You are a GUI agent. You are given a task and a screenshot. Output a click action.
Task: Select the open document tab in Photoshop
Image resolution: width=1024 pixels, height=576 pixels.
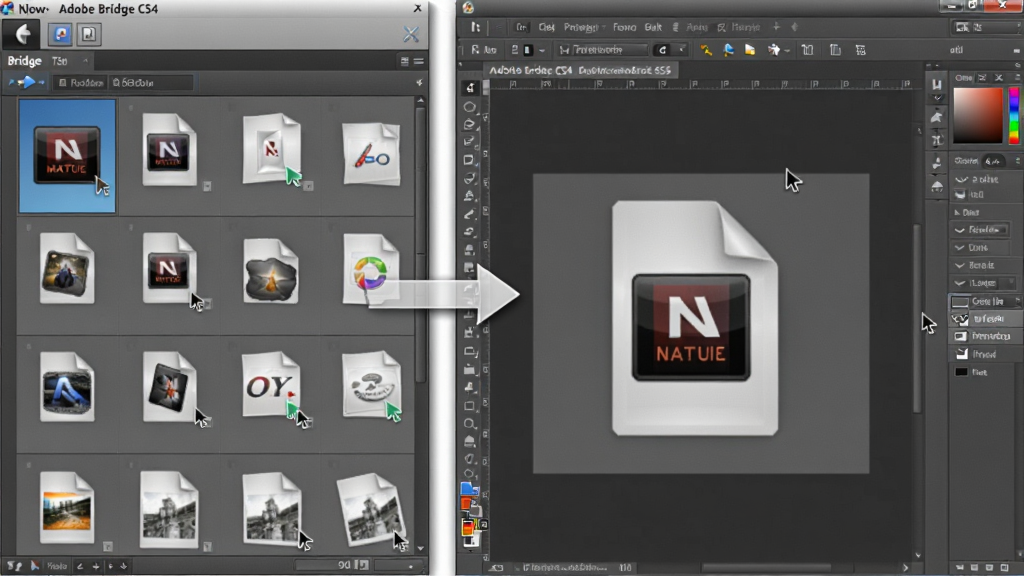580,70
